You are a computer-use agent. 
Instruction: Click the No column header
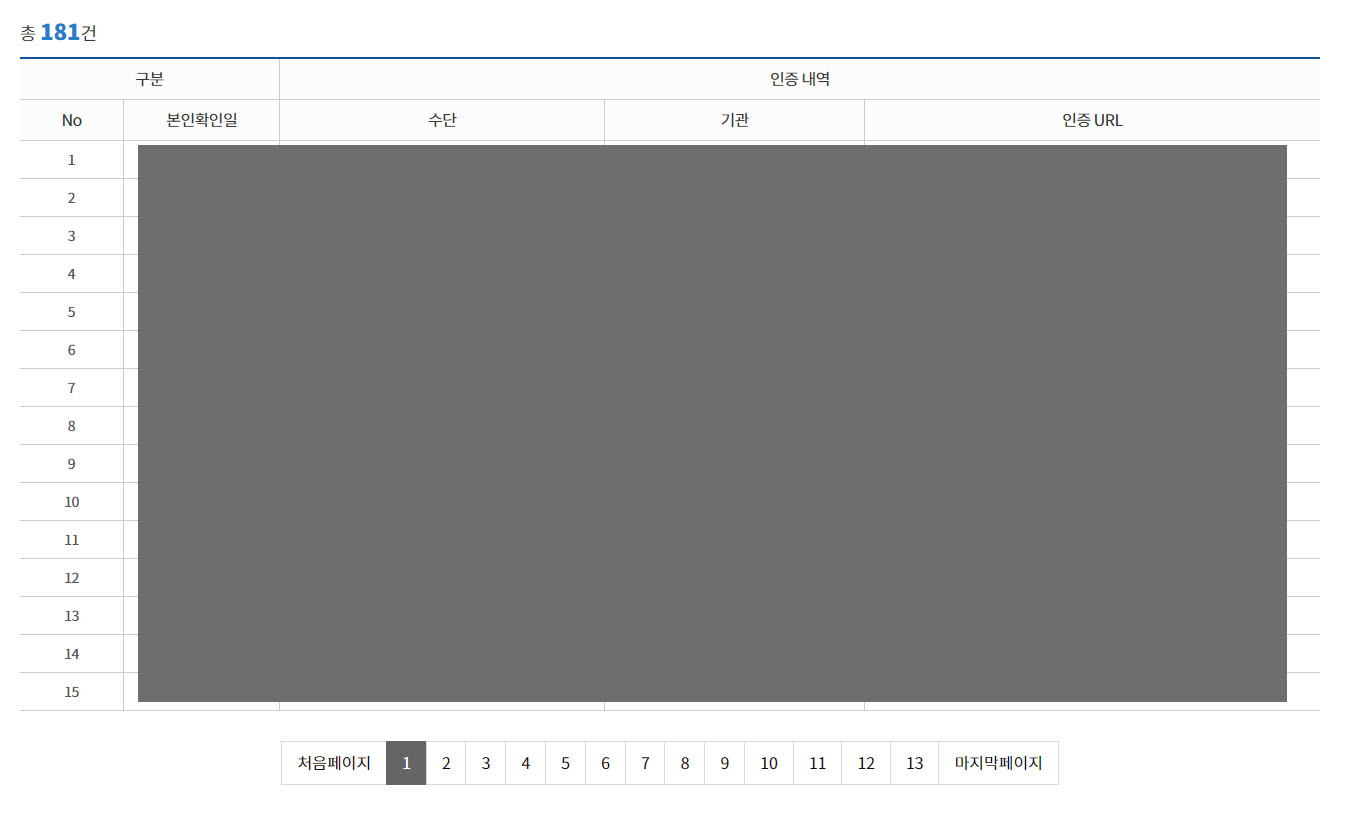tap(72, 120)
